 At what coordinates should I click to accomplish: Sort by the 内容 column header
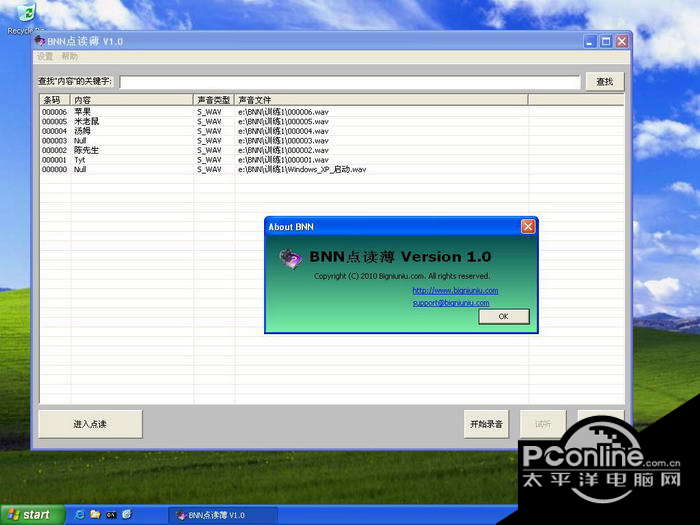click(131, 100)
